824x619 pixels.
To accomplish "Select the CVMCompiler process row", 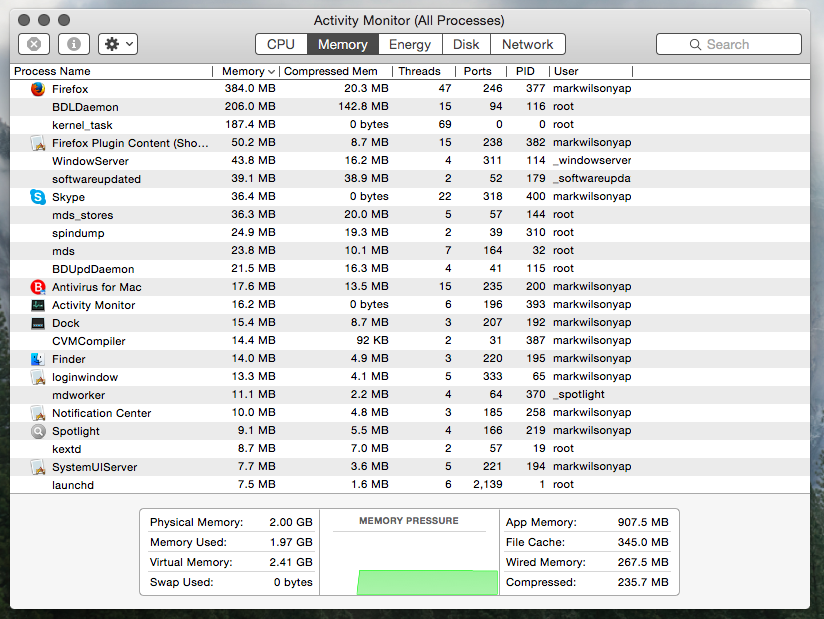I will tap(410, 341).
